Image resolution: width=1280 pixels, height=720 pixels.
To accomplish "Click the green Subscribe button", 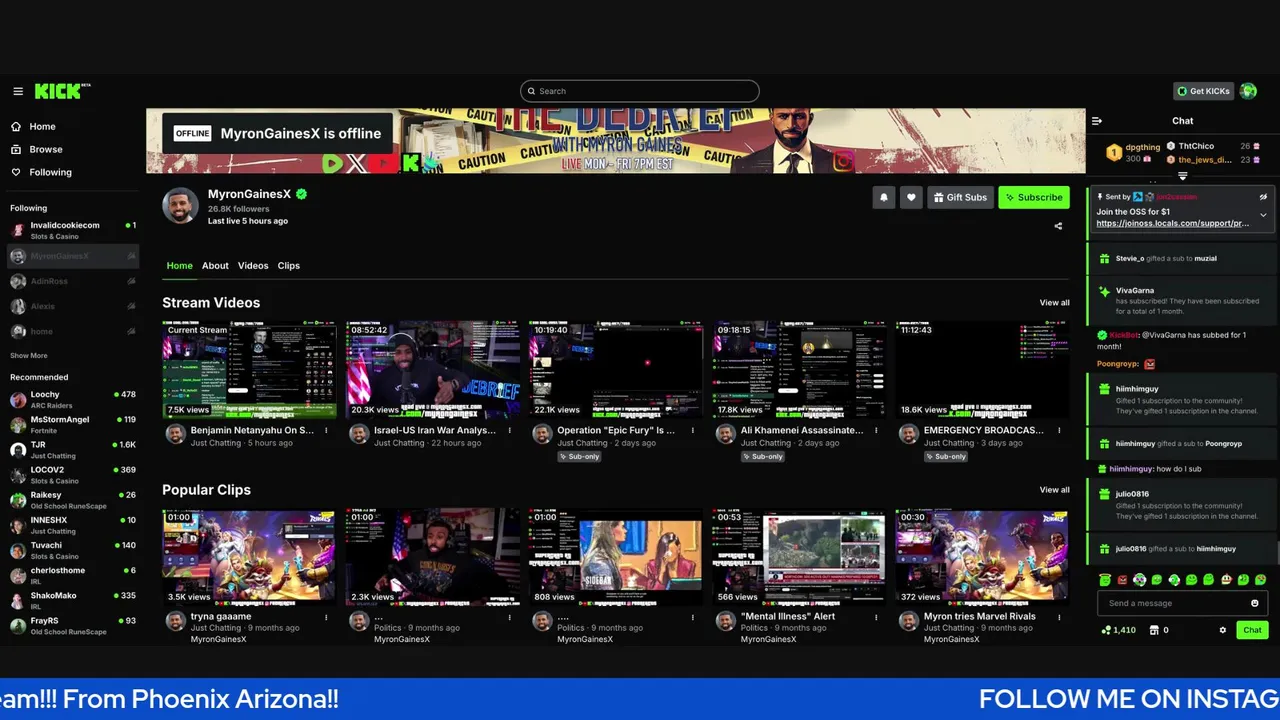I will (x=1034, y=197).
